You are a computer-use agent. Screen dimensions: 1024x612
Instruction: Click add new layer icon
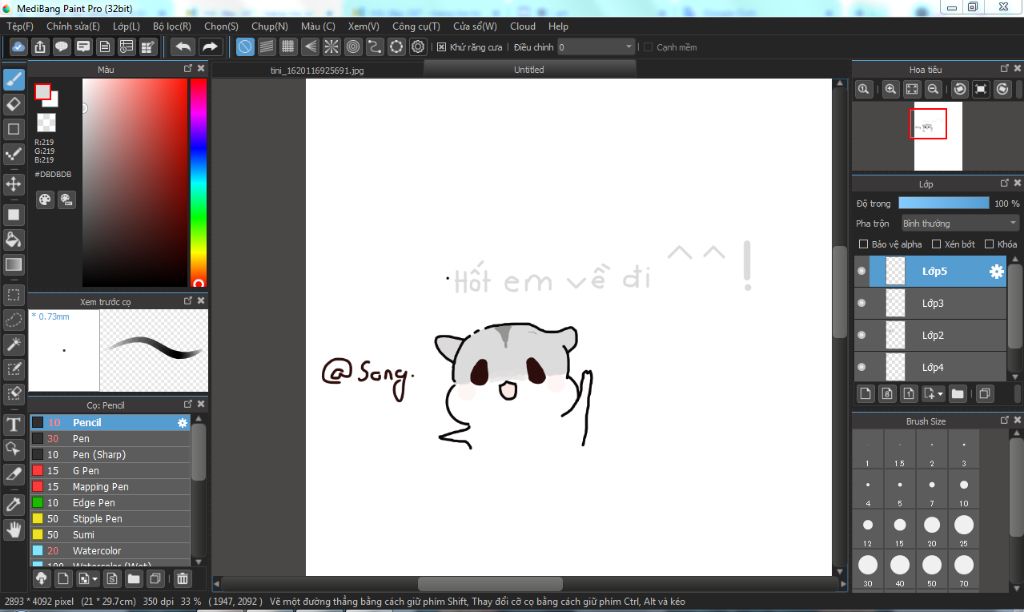866,394
